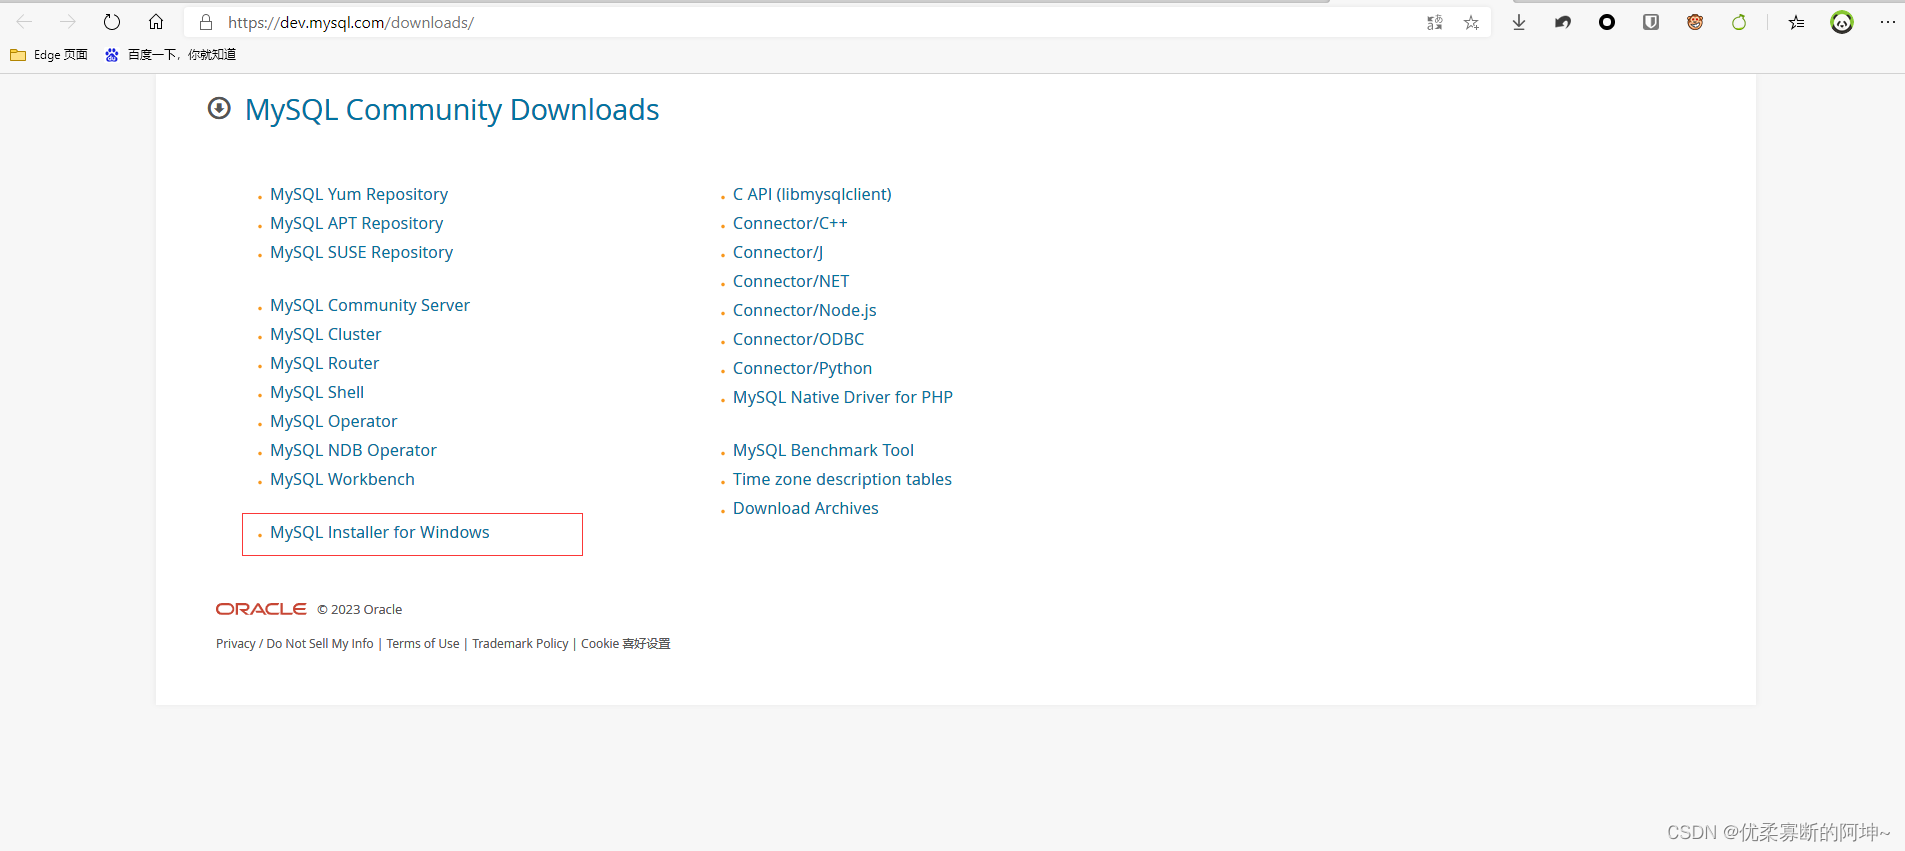Open MySQL Community Server link

(370, 305)
